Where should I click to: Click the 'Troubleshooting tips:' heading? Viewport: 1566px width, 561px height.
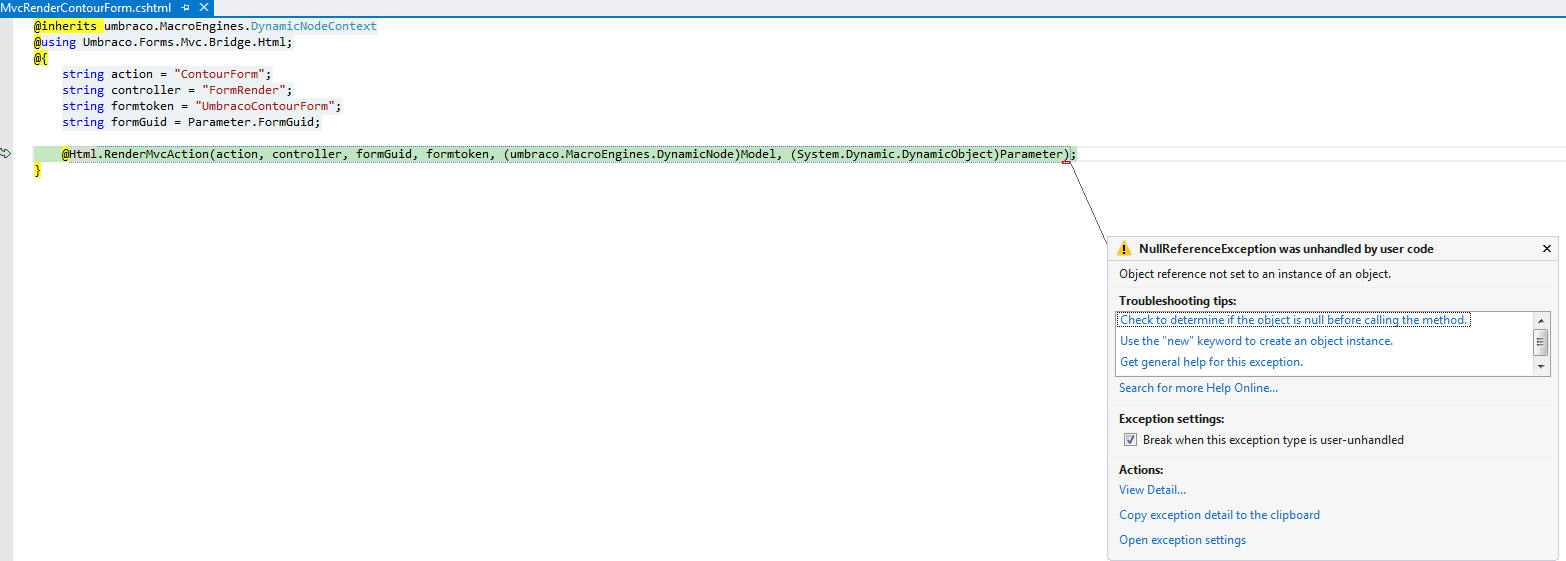click(1178, 301)
